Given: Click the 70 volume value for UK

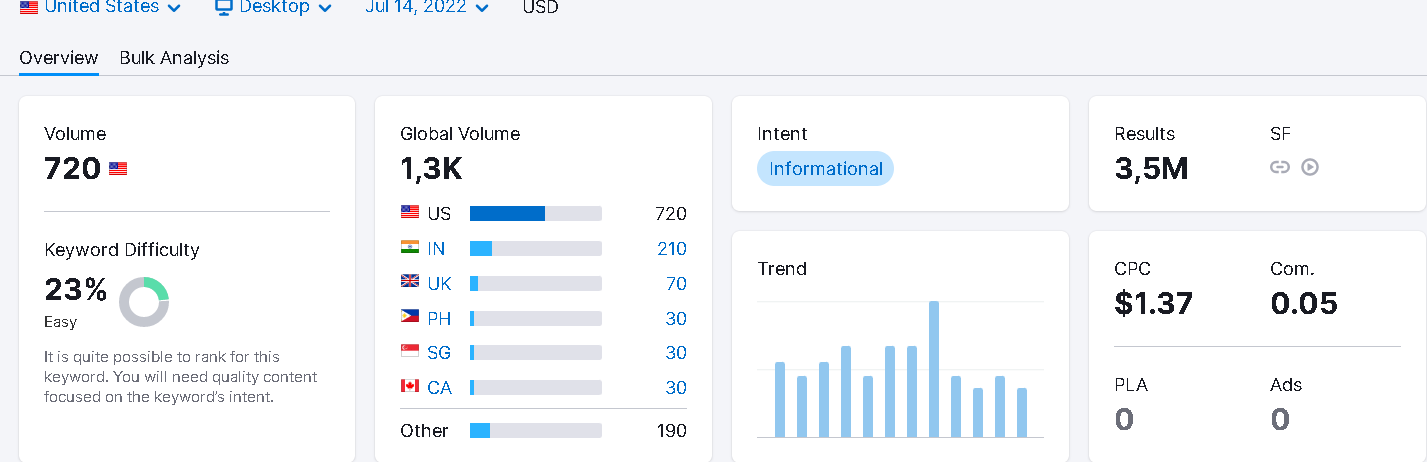Looking at the screenshot, I should [x=676, y=283].
